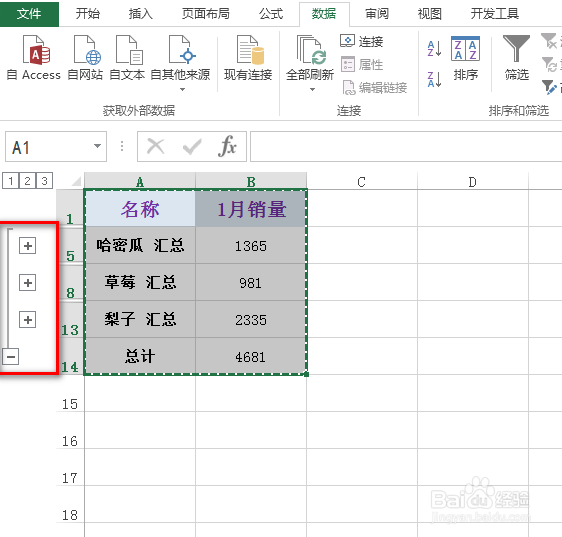The height and width of the screenshot is (537, 562).
Task: Click the Insert Function fx button
Action: point(227,146)
